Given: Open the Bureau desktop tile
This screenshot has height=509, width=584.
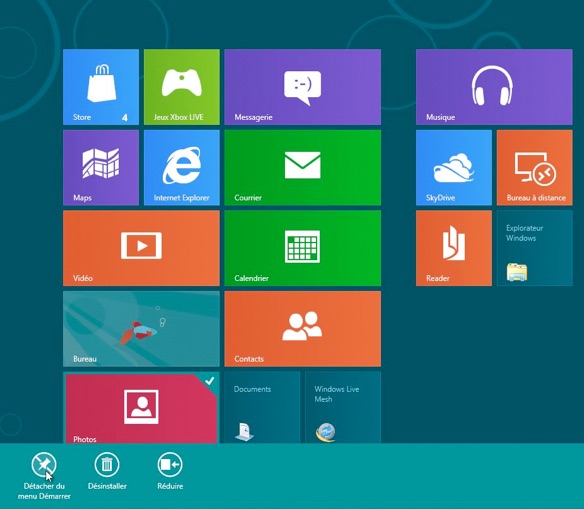Looking at the screenshot, I should 142,329.
